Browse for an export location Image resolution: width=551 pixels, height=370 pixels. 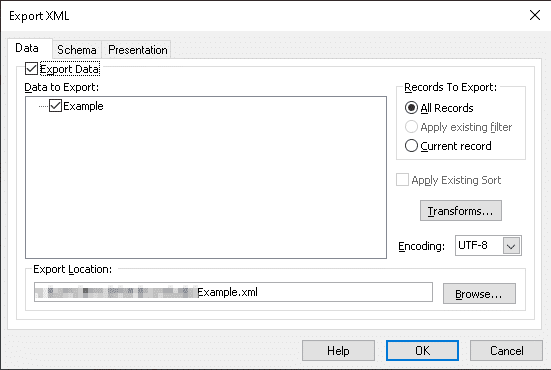pos(479,293)
